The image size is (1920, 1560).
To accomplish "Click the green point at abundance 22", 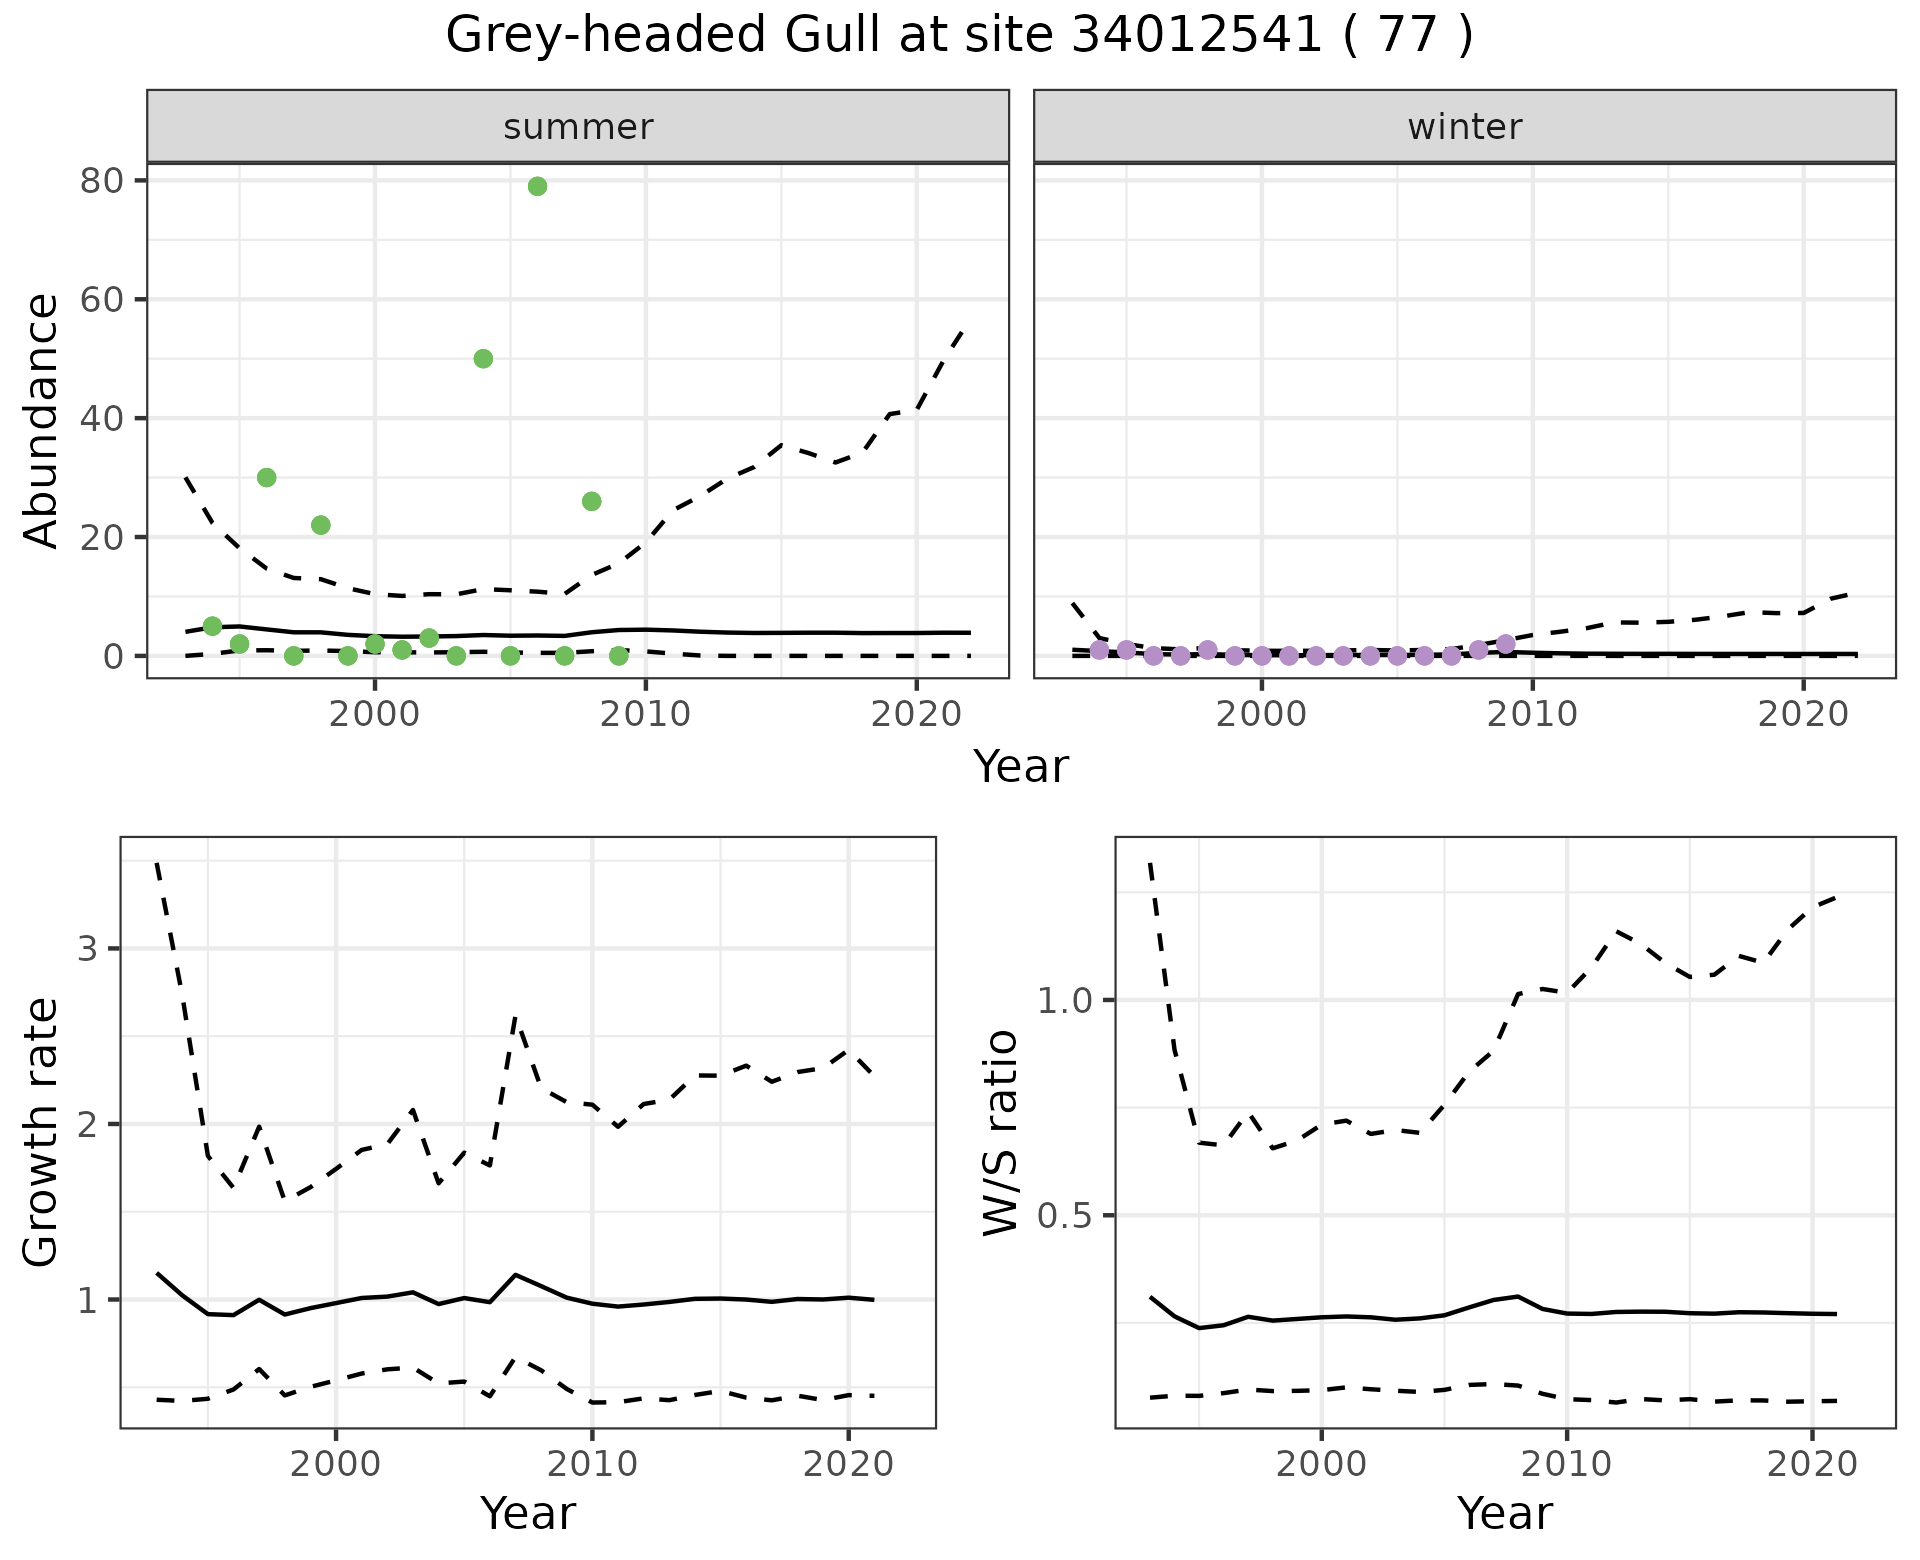I will [320, 525].
